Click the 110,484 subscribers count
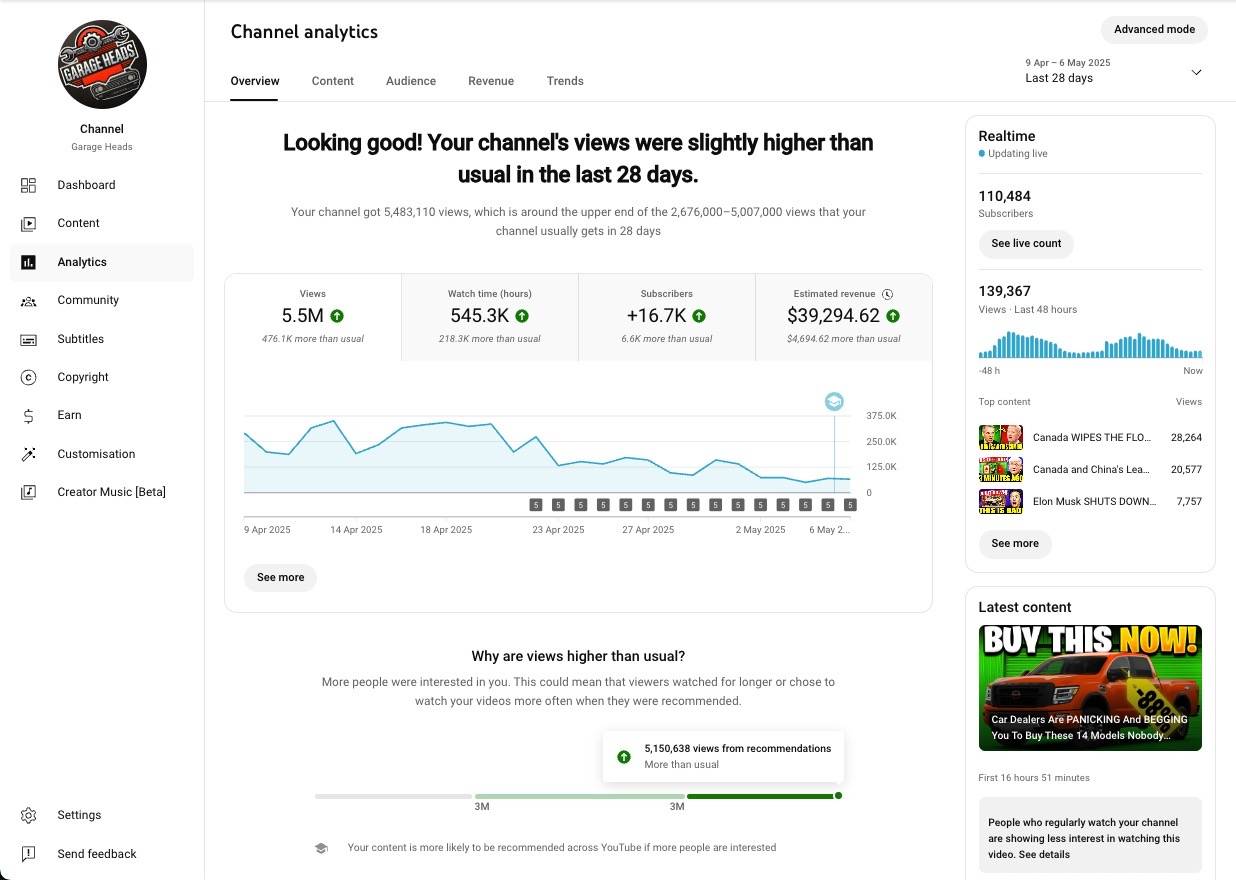 point(1004,196)
